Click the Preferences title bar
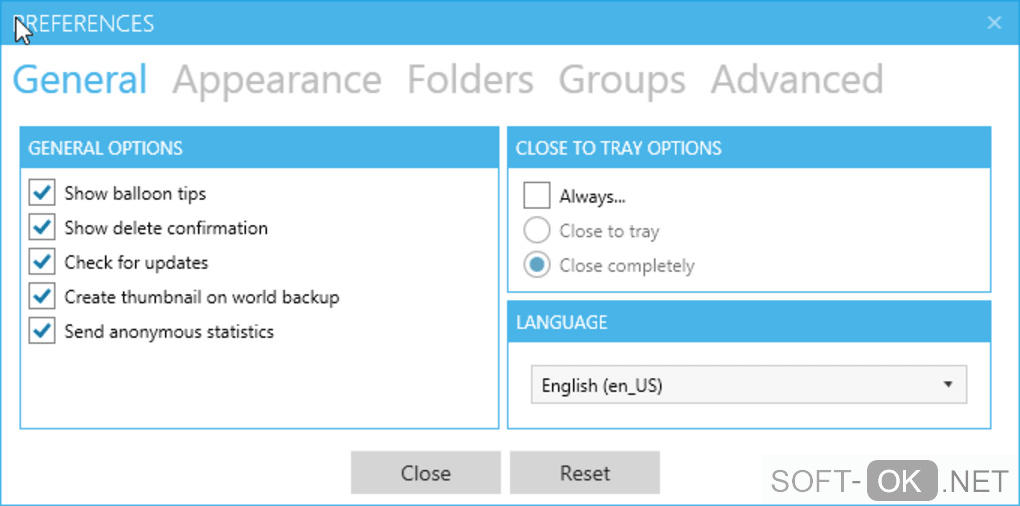Viewport: 1020px width, 506px height. tap(500, 23)
